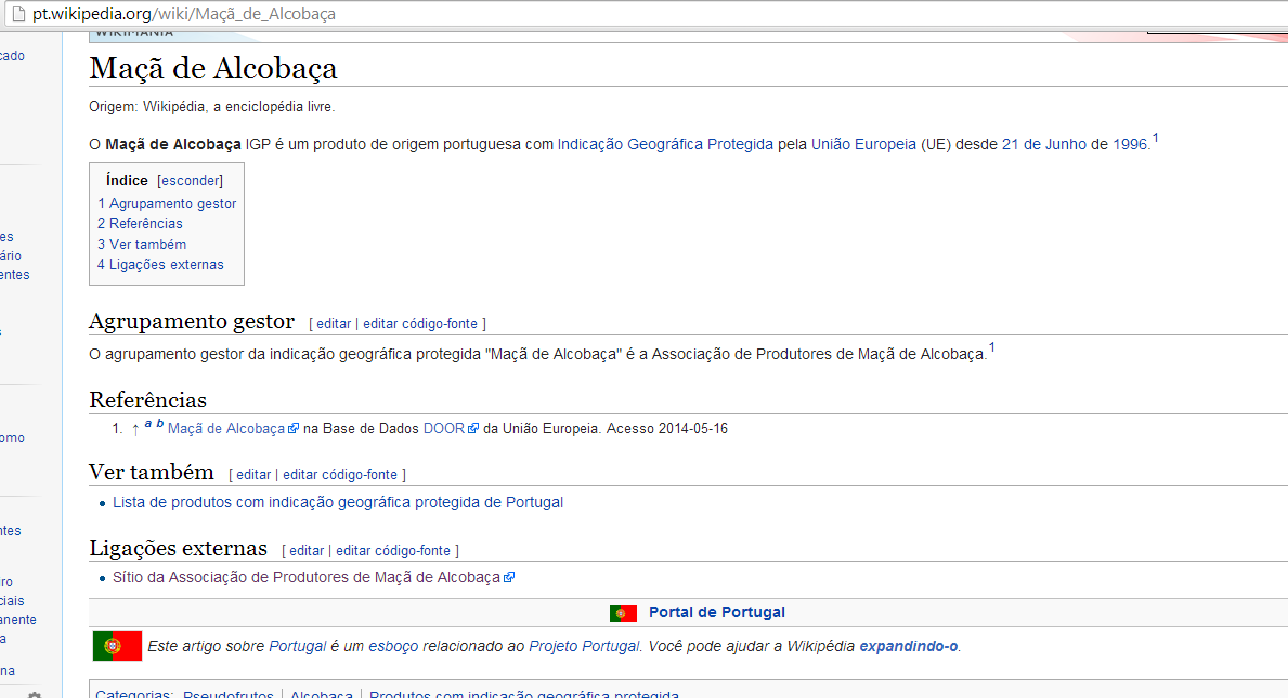Click editar next to Ligações externas heading
1288x698 pixels.
tap(306, 551)
